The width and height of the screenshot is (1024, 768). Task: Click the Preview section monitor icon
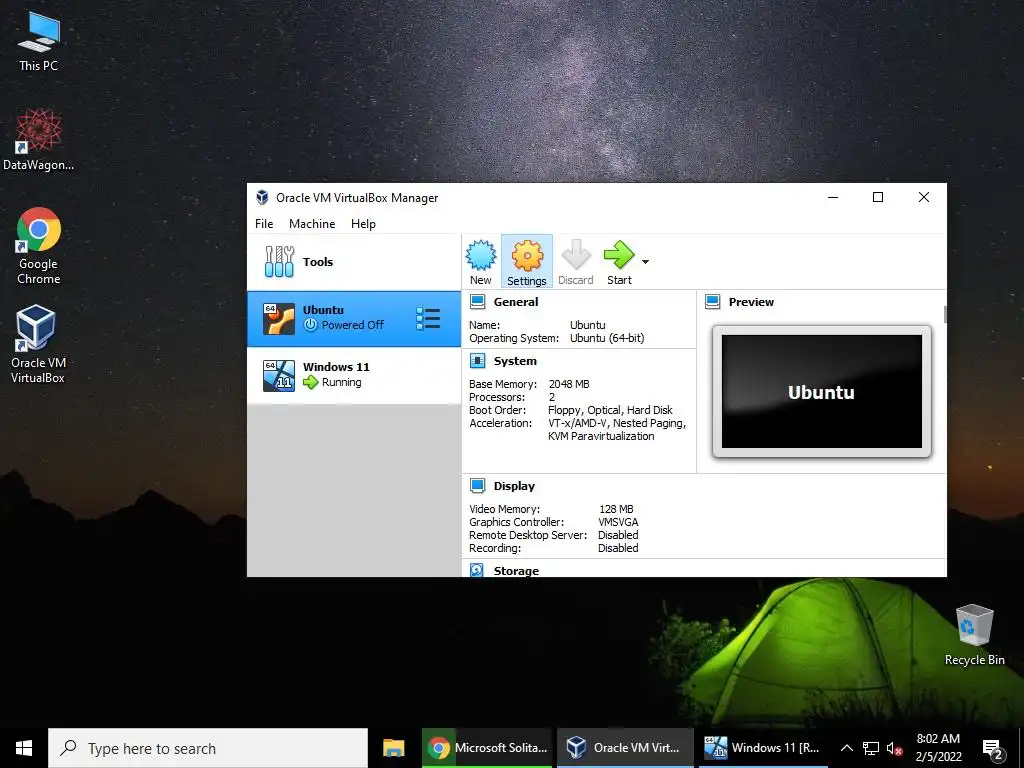pos(712,302)
